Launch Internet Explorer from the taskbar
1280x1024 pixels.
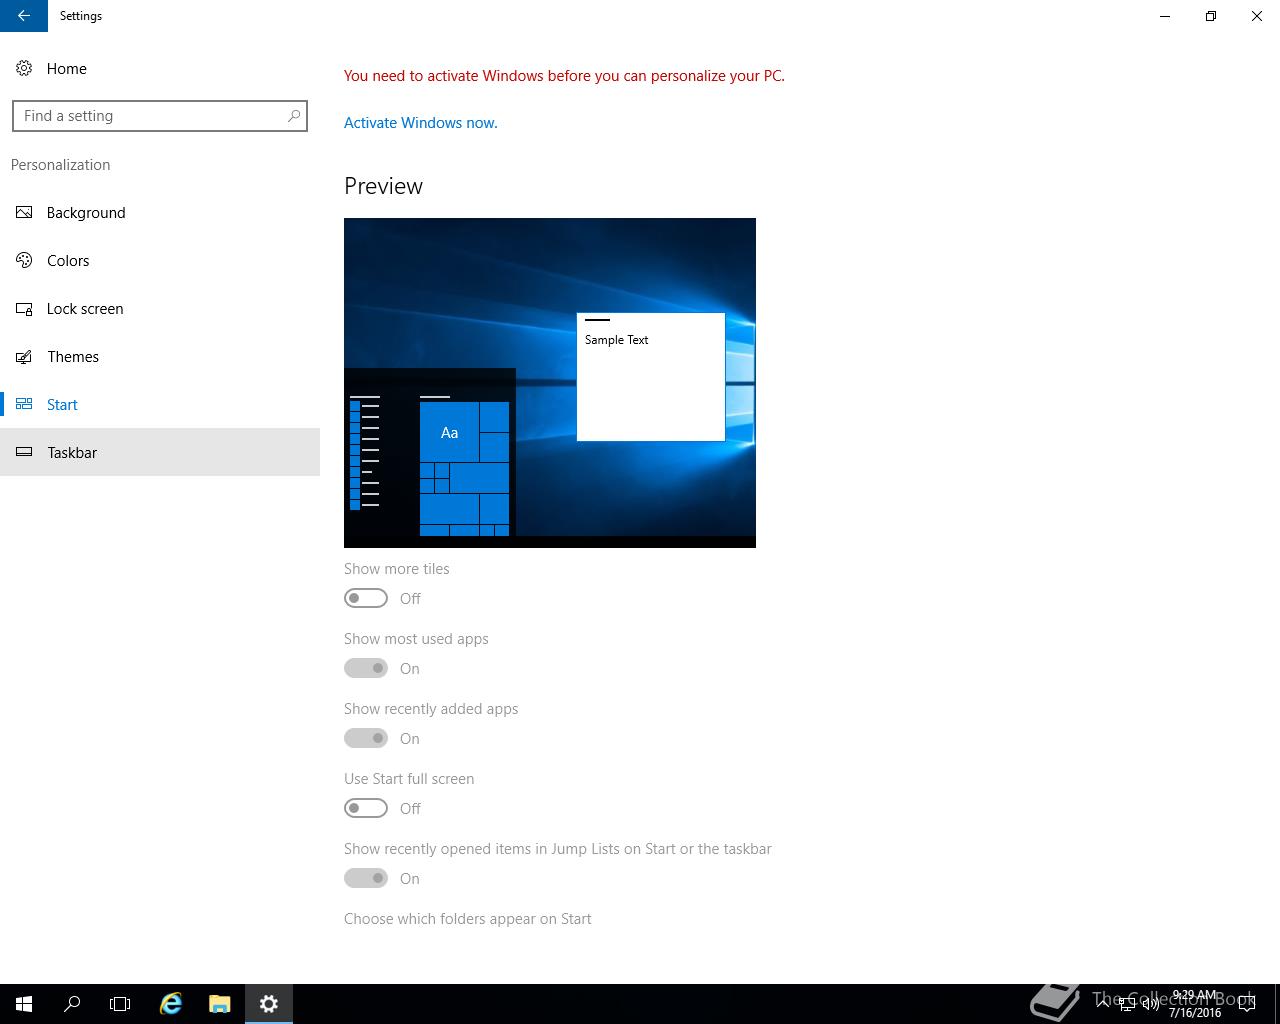[171, 1004]
